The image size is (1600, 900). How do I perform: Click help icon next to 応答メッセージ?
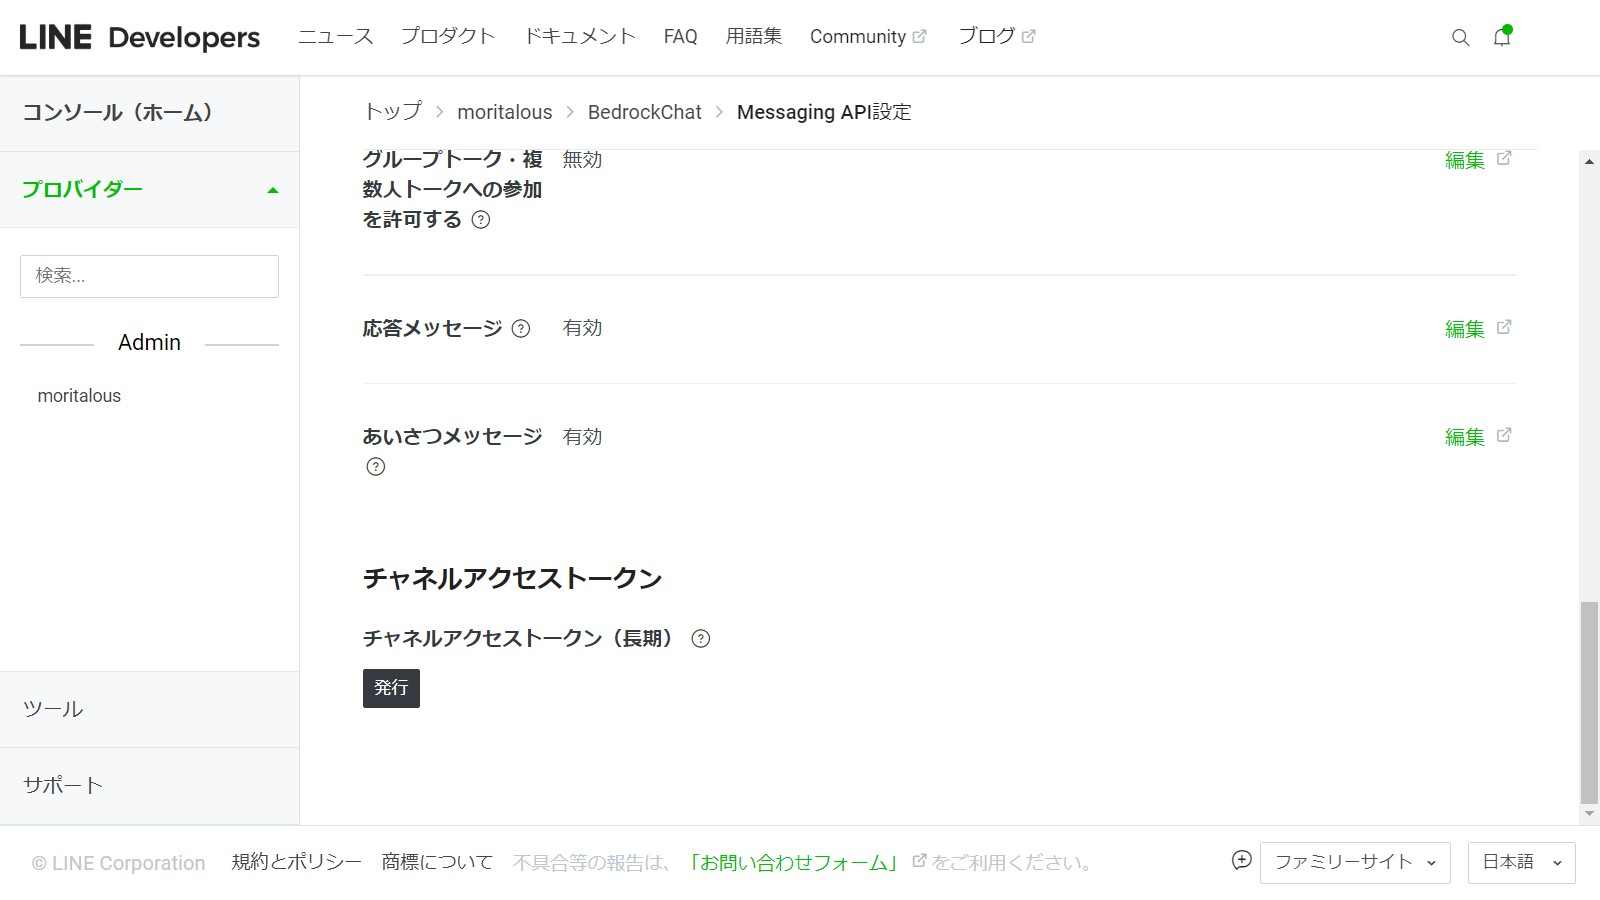521,329
